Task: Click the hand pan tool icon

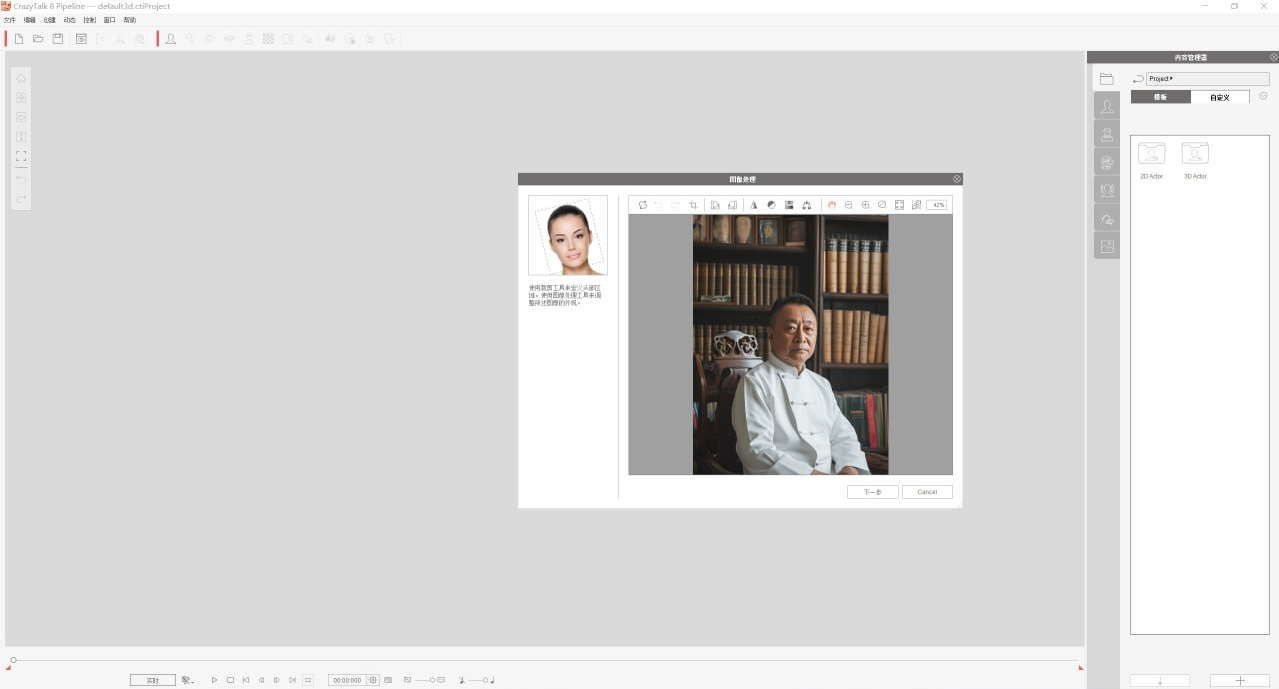Action: pyautogui.click(x=831, y=205)
